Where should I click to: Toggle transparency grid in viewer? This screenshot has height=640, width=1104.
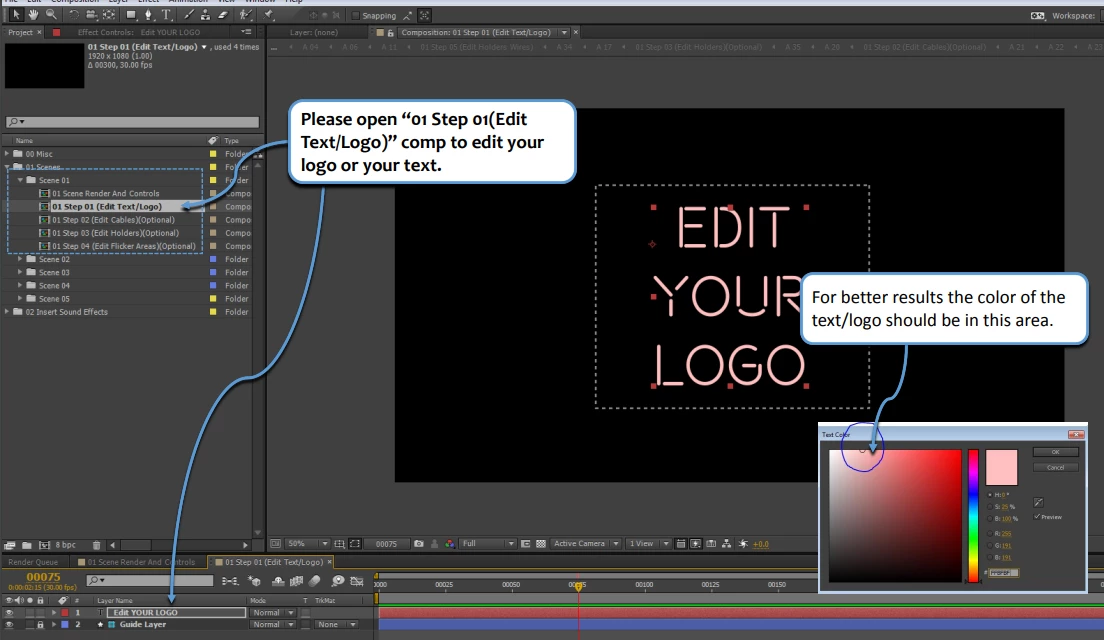pos(541,544)
